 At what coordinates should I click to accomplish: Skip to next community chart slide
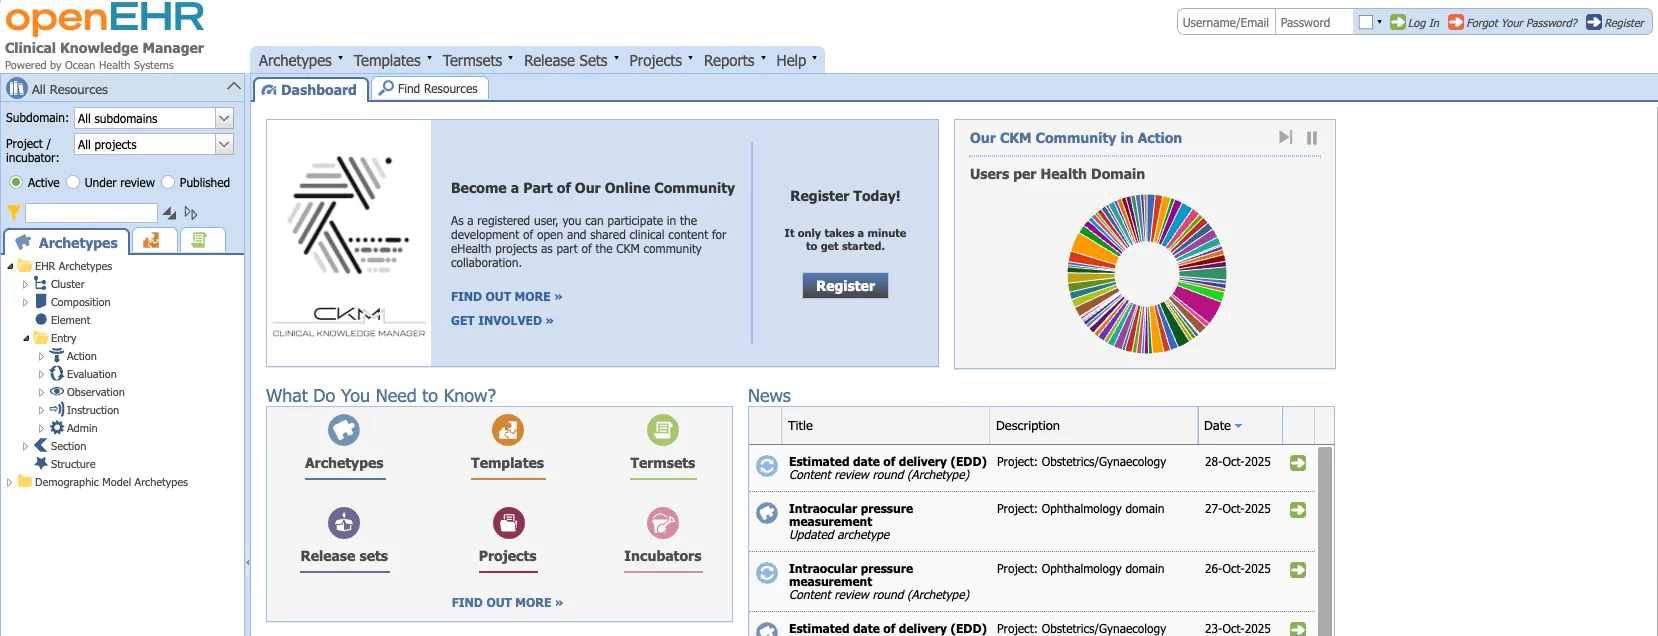coord(1285,138)
